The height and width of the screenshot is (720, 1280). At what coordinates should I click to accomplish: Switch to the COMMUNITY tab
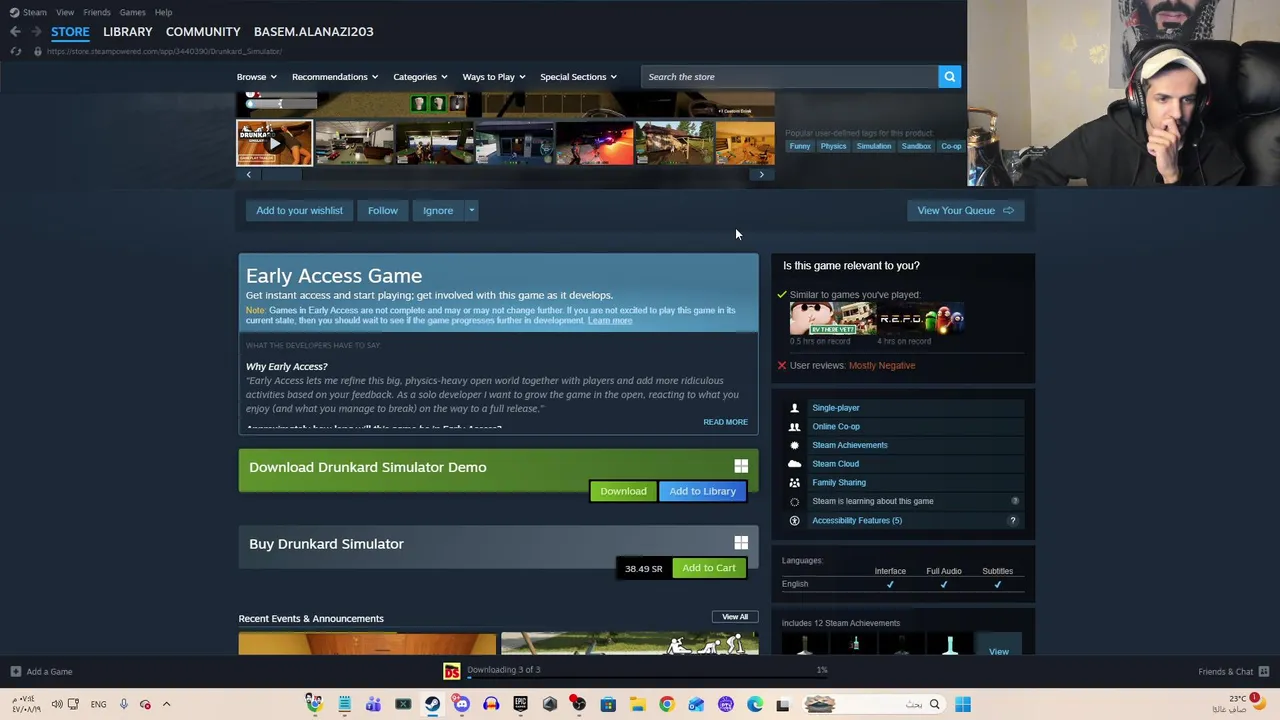coord(203,32)
